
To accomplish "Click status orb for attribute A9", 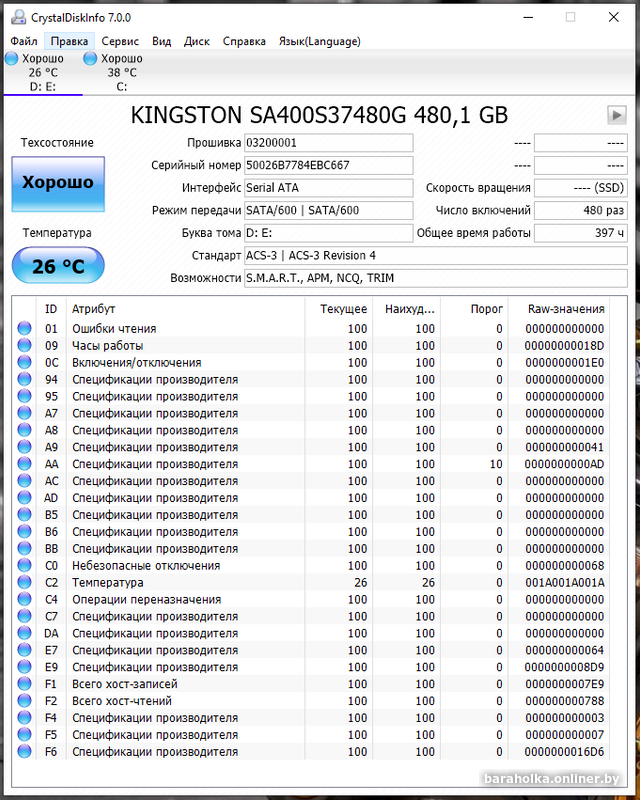I will [24, 446].
